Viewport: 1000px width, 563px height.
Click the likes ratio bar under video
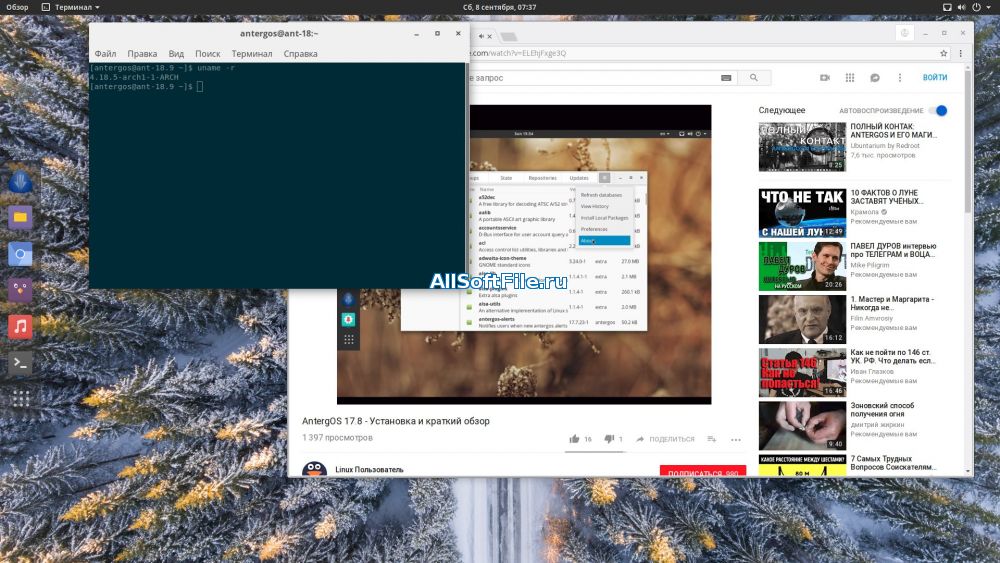[x=594, y=451]
